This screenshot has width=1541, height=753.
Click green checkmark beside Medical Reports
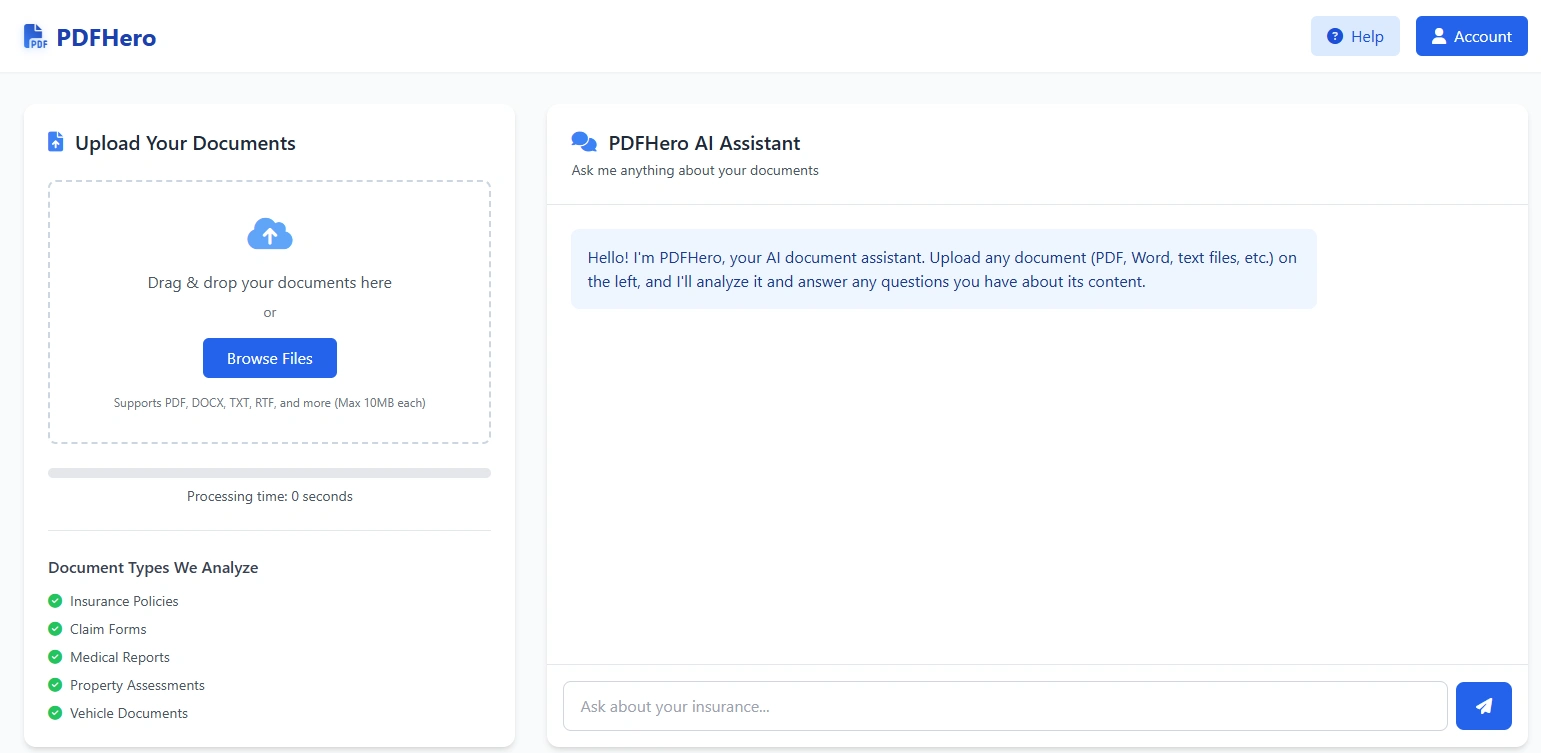(55, 657)
